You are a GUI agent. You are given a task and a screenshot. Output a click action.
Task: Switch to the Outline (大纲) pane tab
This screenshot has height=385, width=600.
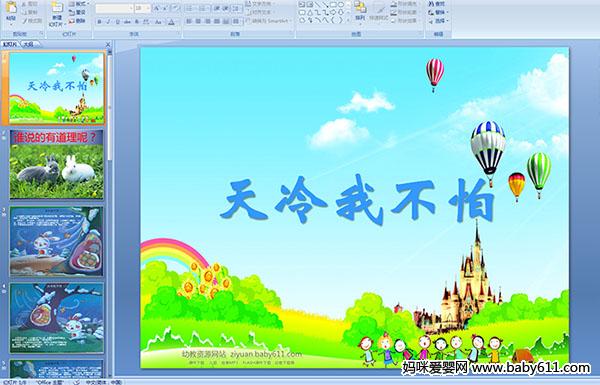tap(28, 44)
